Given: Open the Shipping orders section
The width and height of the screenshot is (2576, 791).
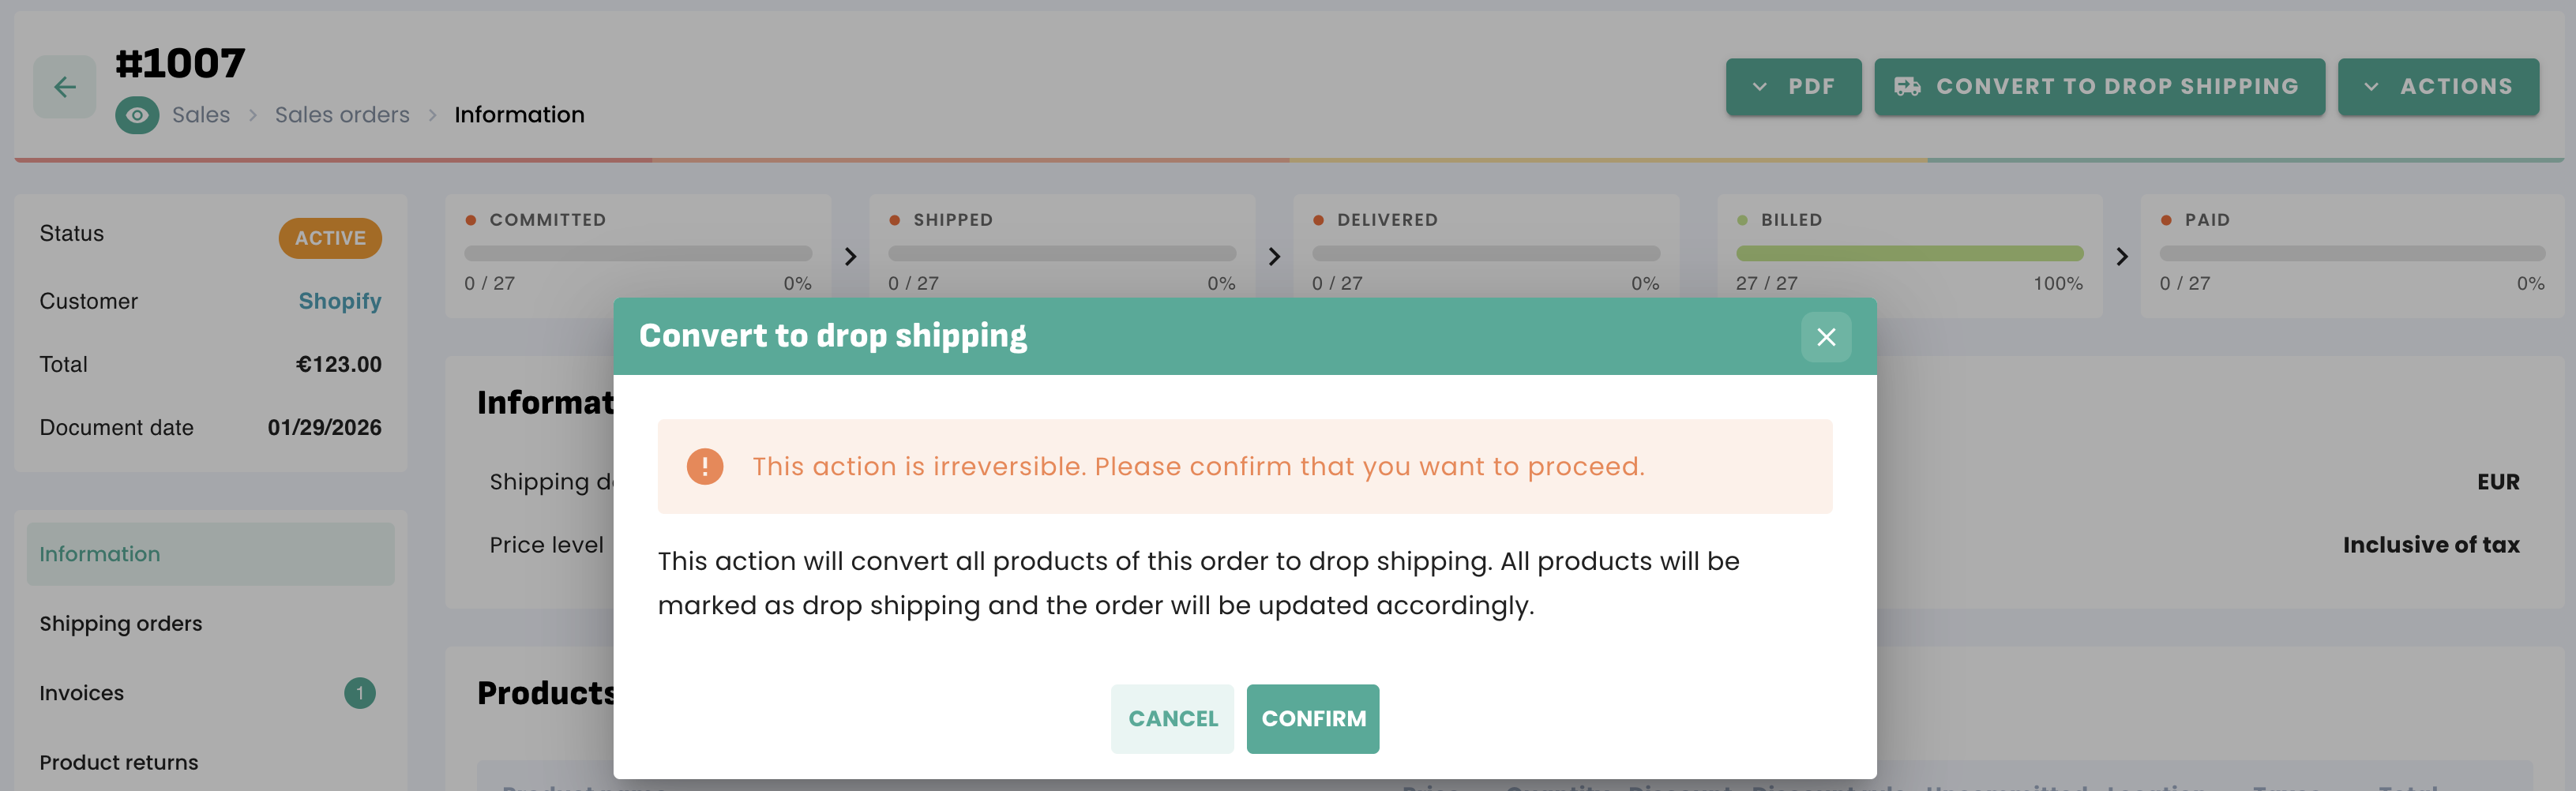Looking at the screenshot, I should [121, 624].
